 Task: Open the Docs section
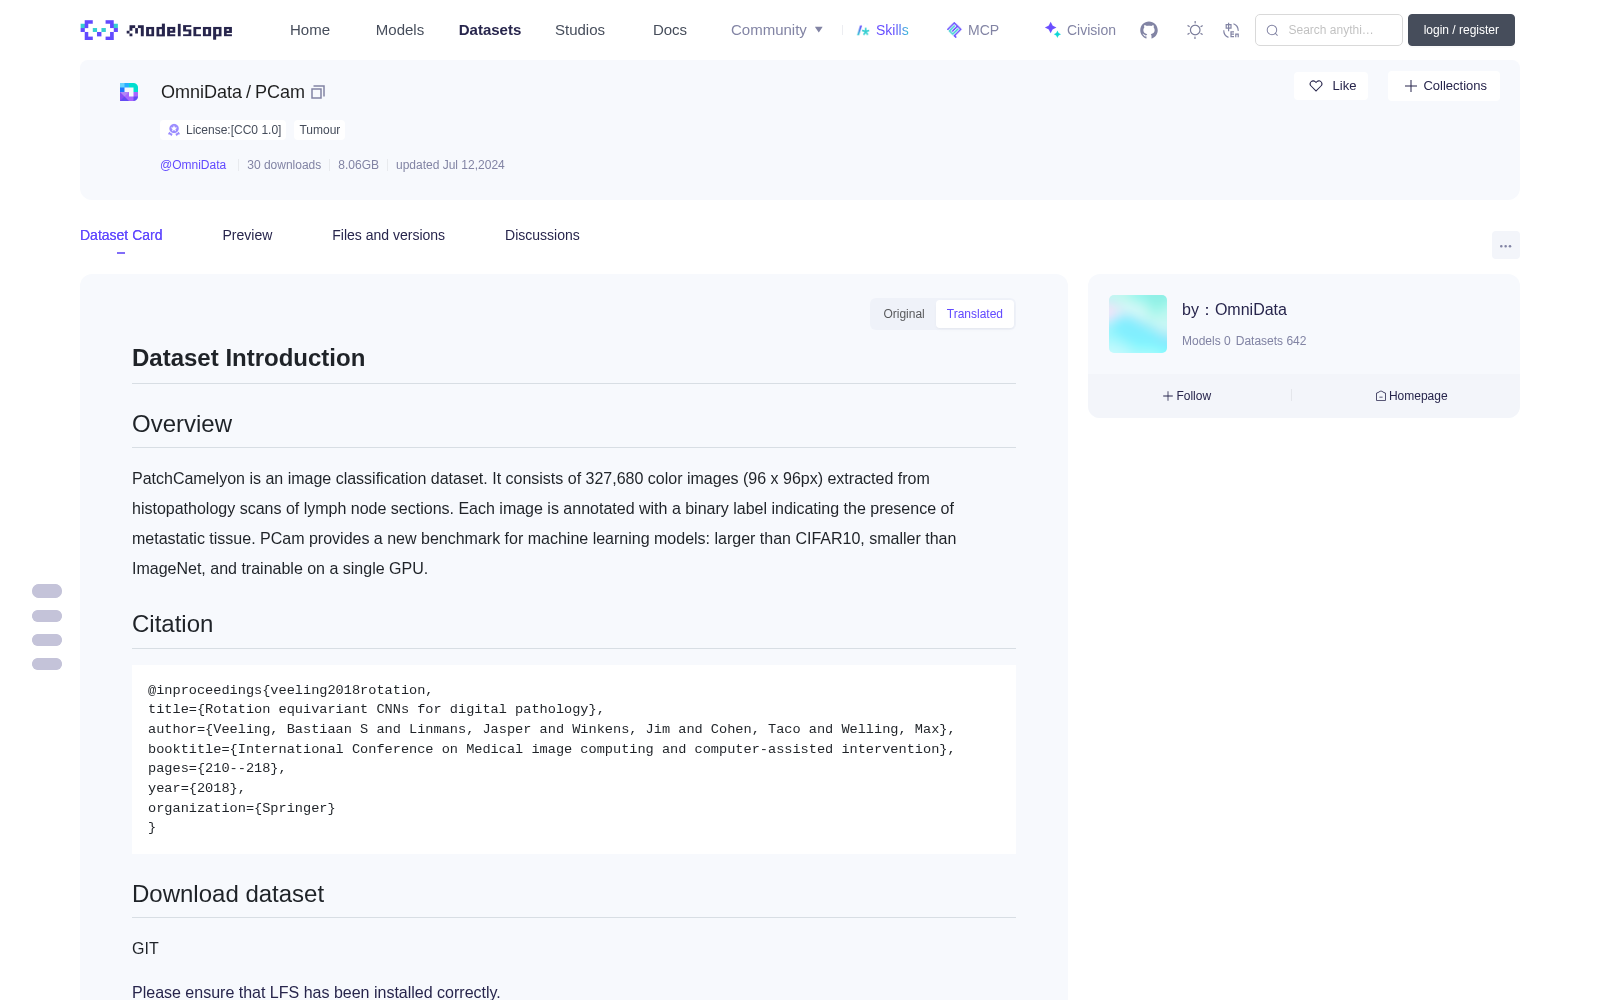tap(670, 30)
